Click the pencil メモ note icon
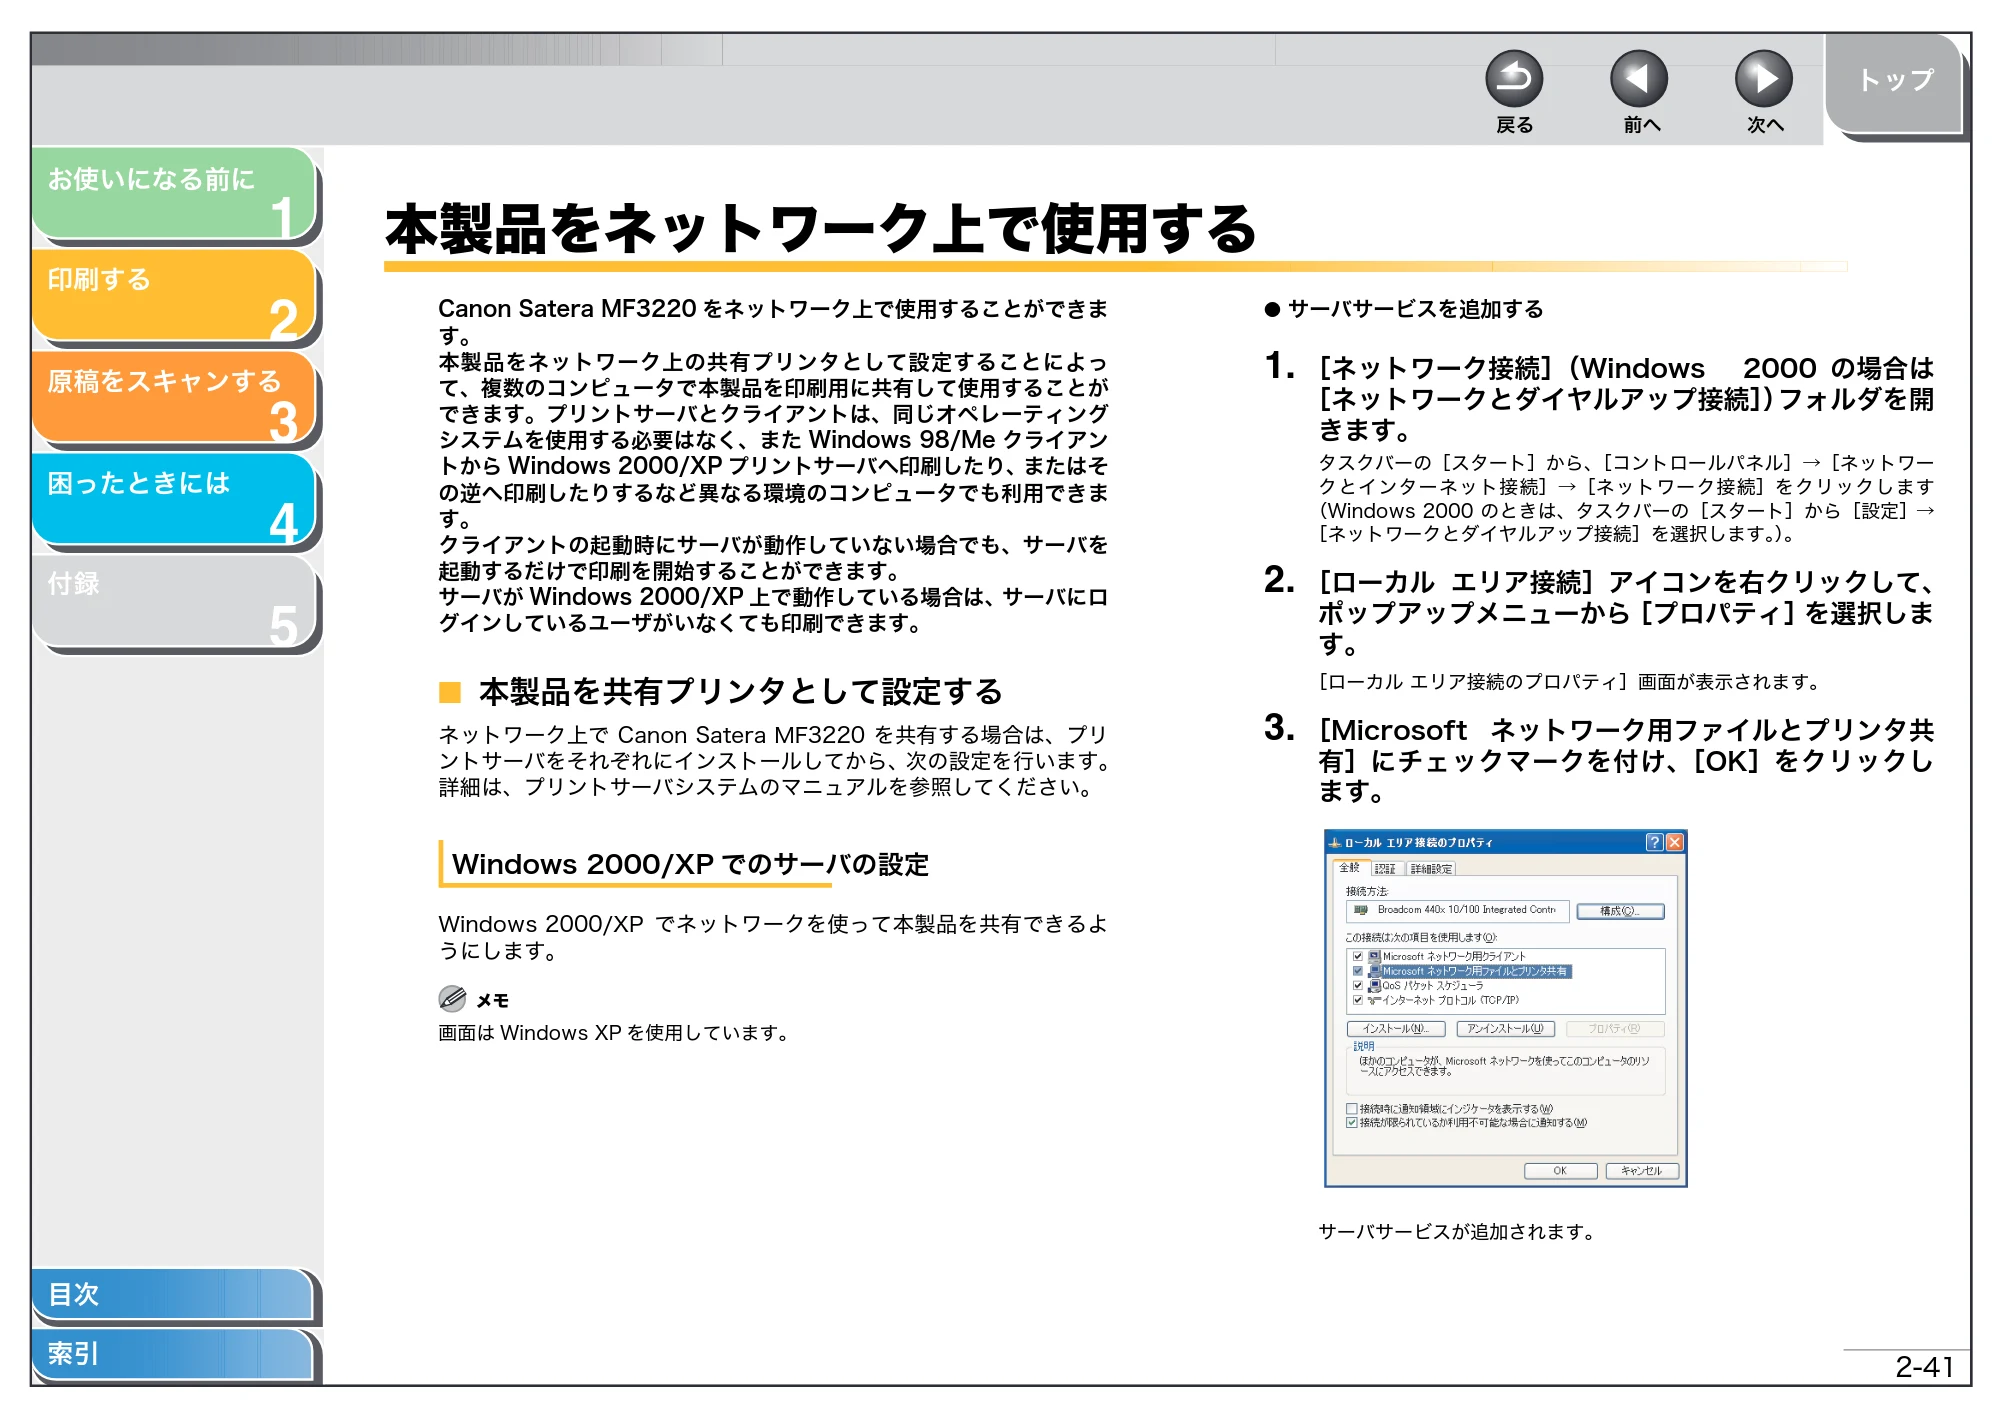 pyautogui.click(x=452, y=998)
